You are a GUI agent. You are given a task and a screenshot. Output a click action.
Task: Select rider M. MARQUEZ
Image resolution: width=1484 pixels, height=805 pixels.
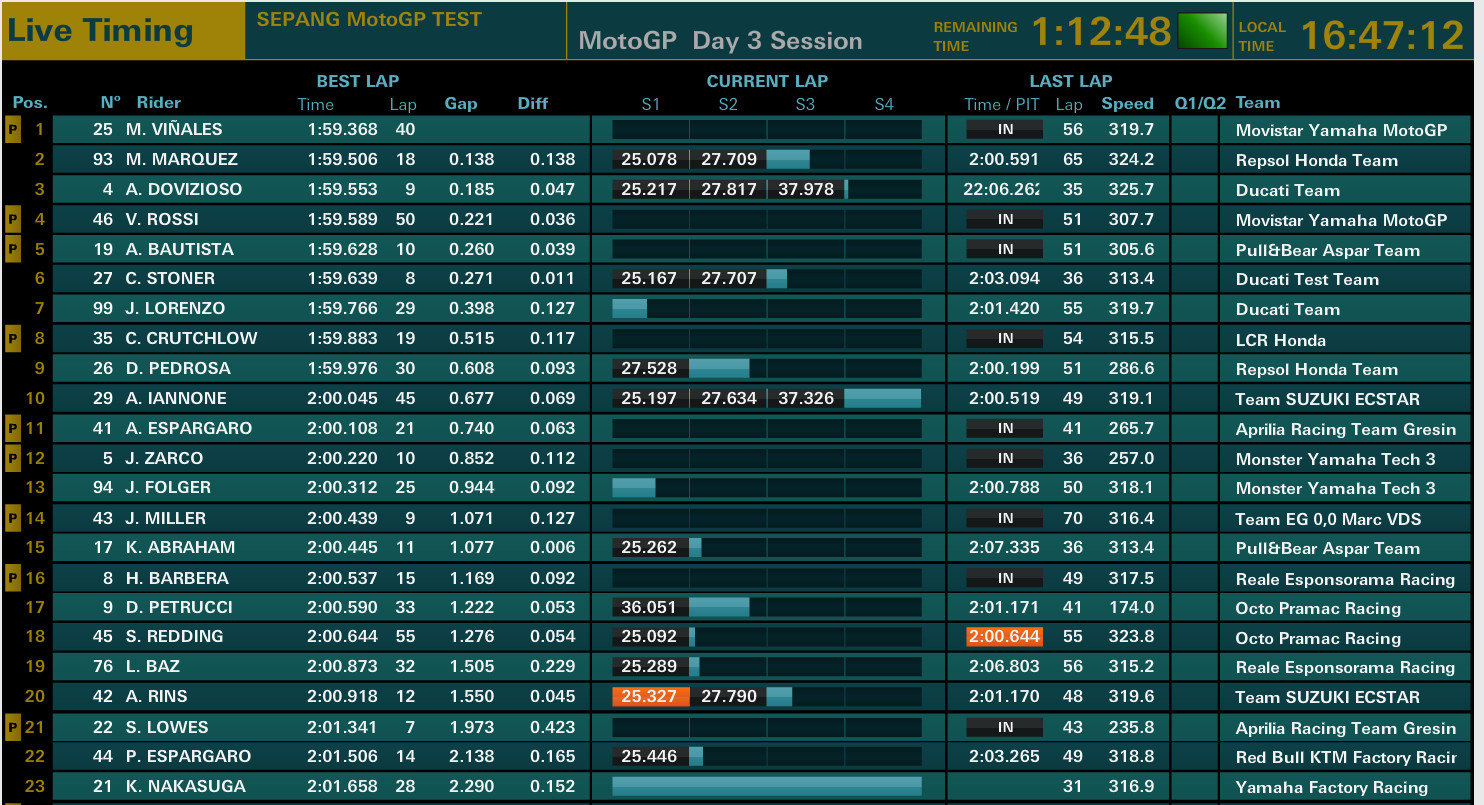point(182,159)
